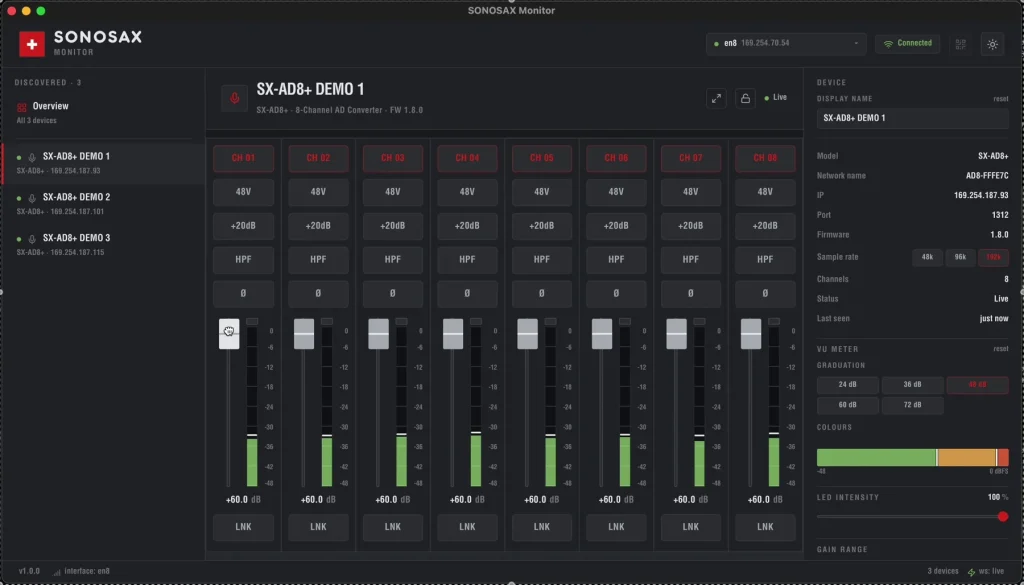Click the IP value 169.254.187.93
Image resolution: width=1024 pixels, height=585 pixels.
coord(981,195)
